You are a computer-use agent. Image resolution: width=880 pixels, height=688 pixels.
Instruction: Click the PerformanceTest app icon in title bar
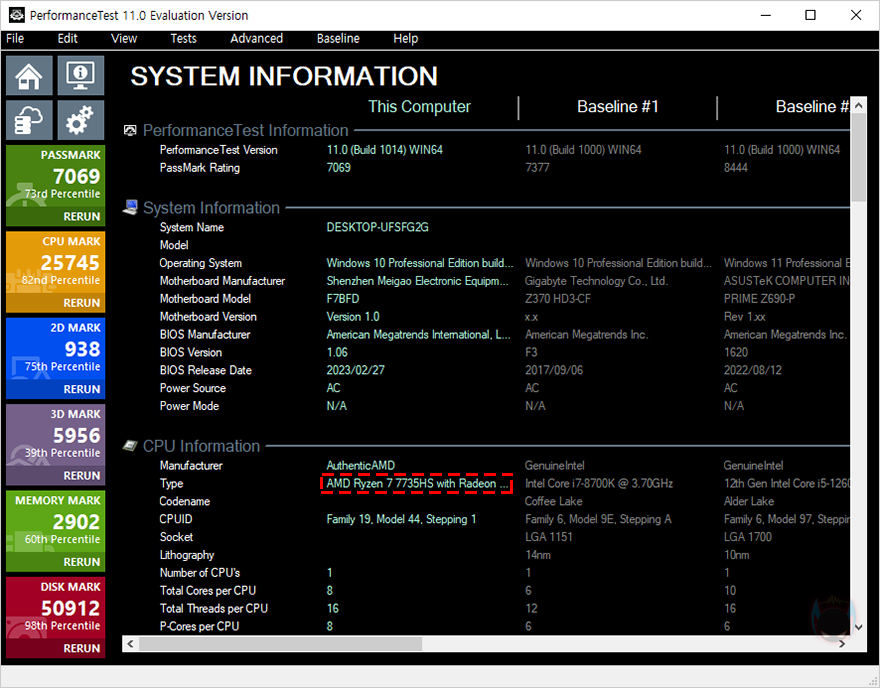tap(16, 15)
